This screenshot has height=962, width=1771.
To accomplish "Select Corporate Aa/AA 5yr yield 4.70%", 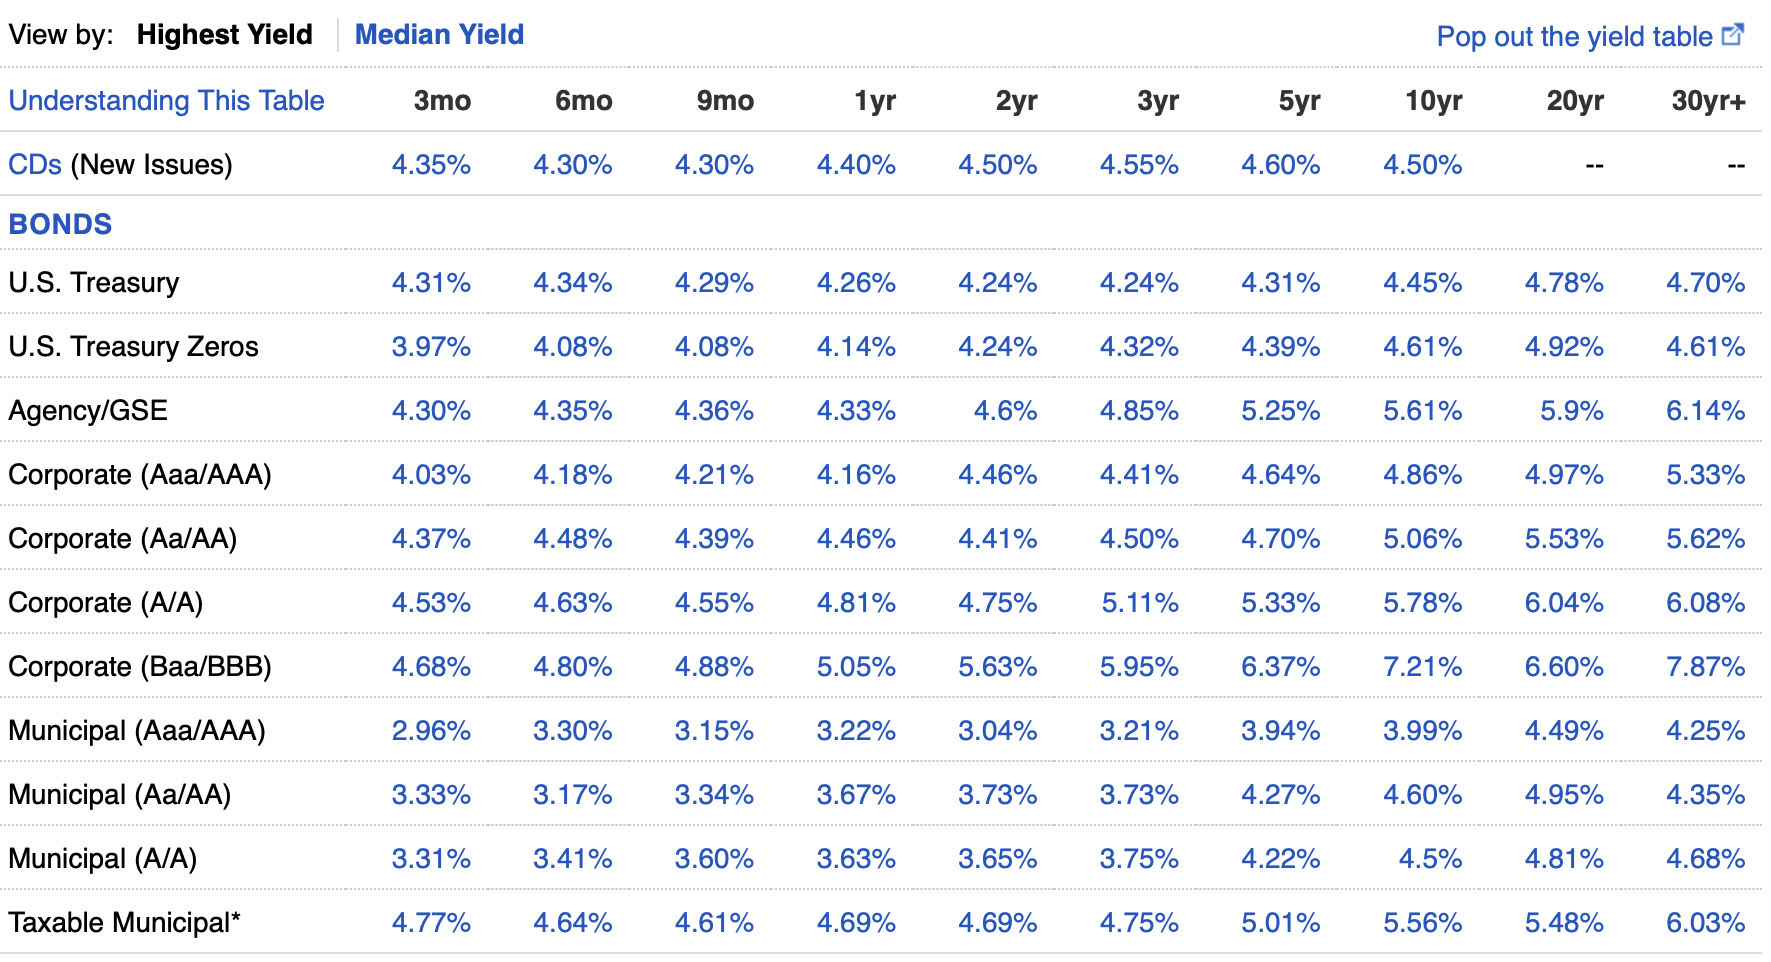I will 1280,539.
